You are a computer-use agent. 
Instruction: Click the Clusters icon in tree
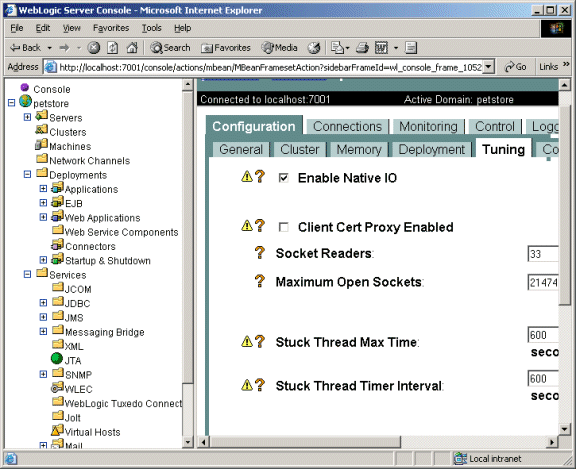(42, 130)
